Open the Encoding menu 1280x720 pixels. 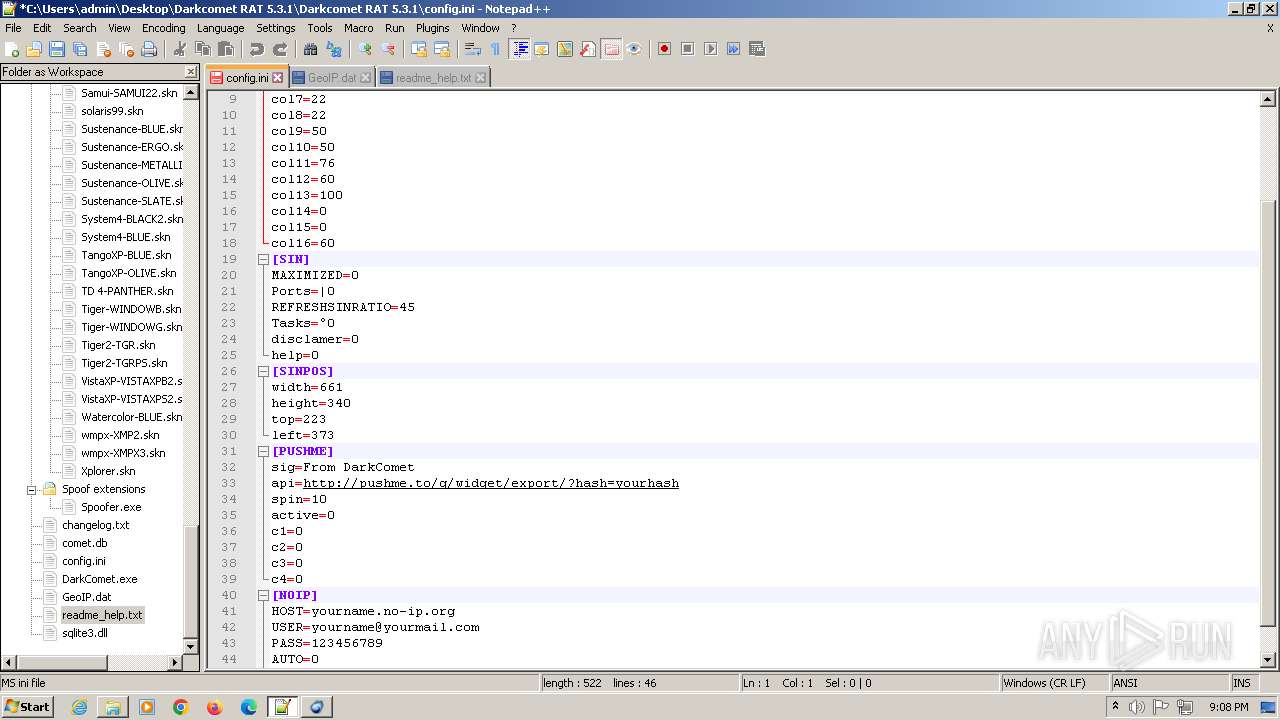163,28
